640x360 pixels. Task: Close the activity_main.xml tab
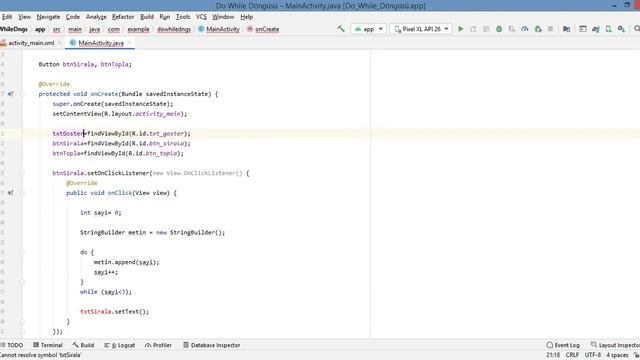(60, 43)
